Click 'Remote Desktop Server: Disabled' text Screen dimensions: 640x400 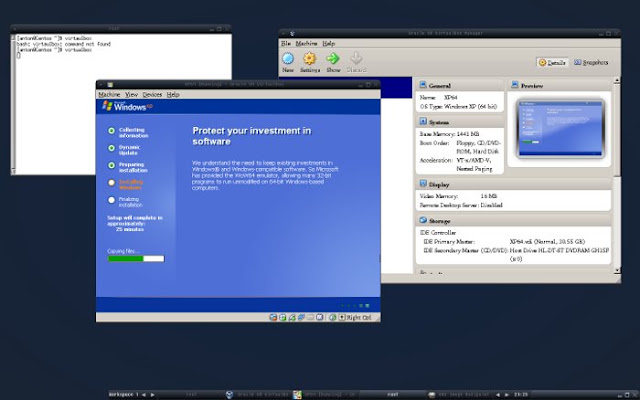pos(461,205)
